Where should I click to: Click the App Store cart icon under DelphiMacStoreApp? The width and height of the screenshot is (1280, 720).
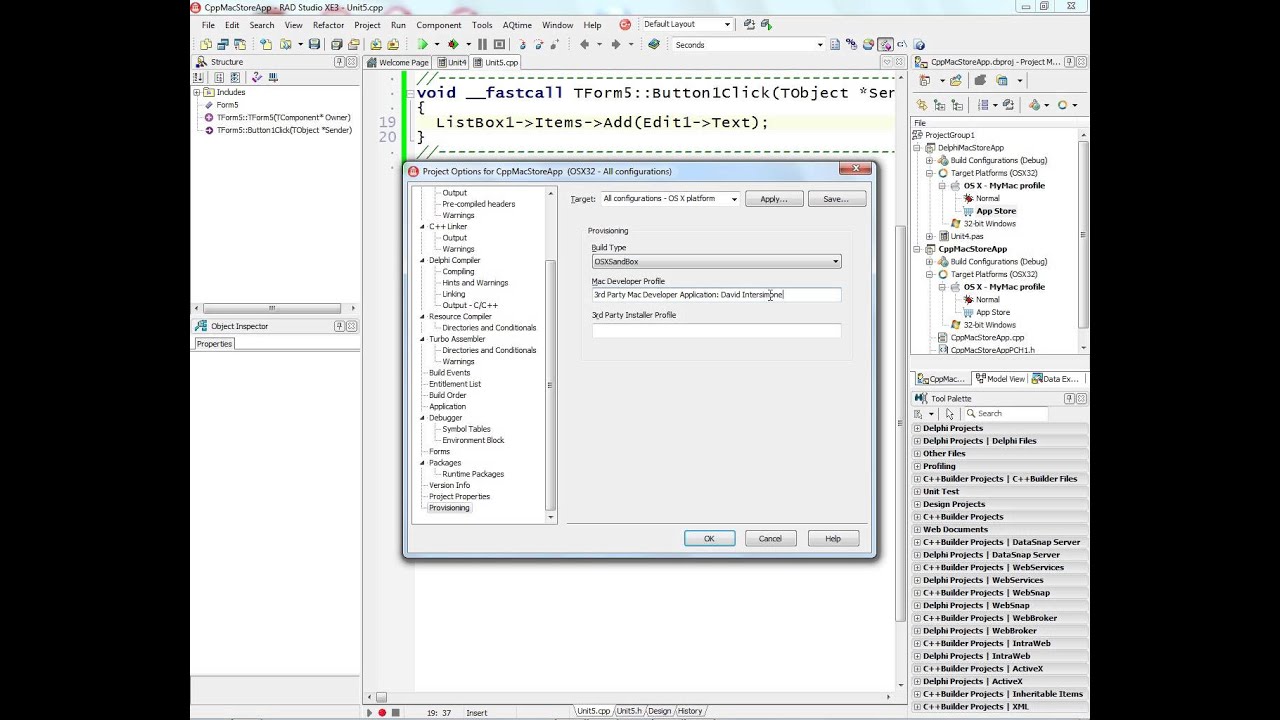[x=968, y=211]
